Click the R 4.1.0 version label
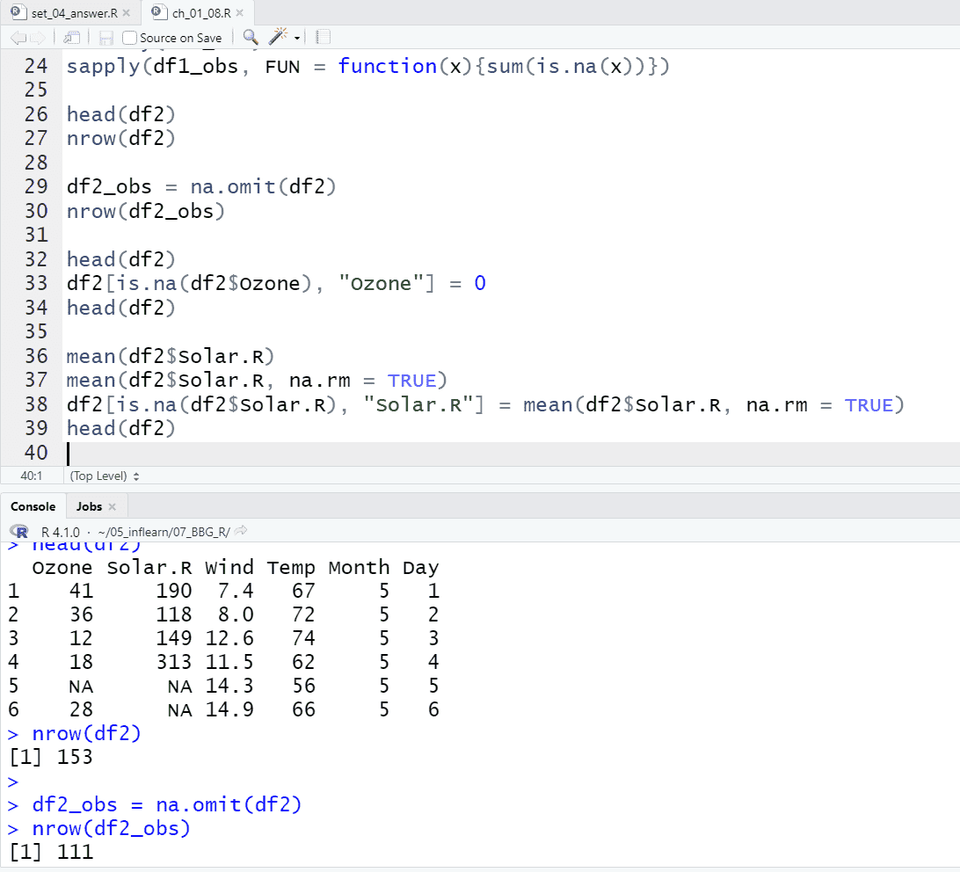Screen dimensions: 960x872 [x=60, y=532]
